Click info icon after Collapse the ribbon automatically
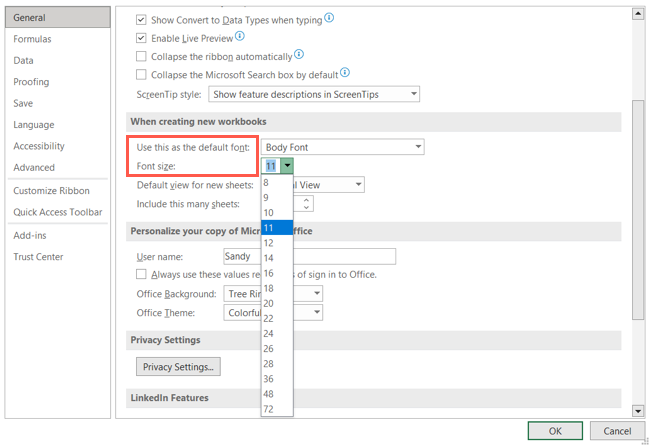The image size is (650, 446). tap(300, 55)
